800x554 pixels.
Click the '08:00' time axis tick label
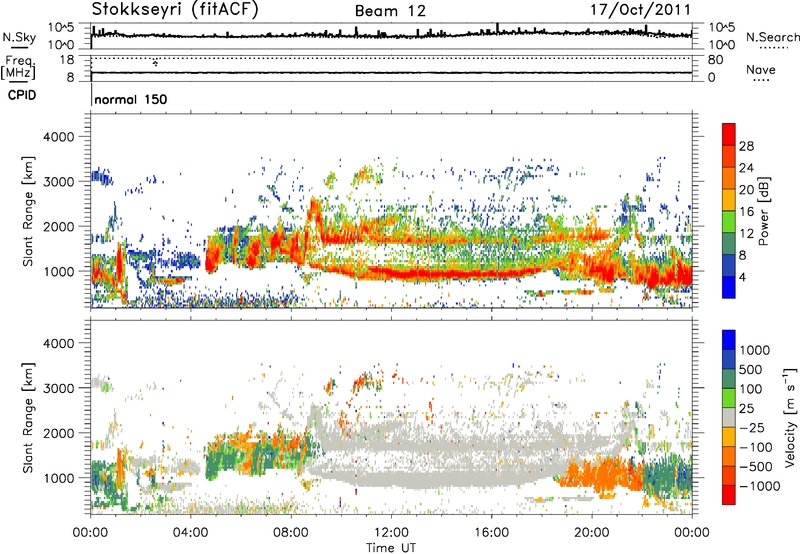(x=291, y=533)
